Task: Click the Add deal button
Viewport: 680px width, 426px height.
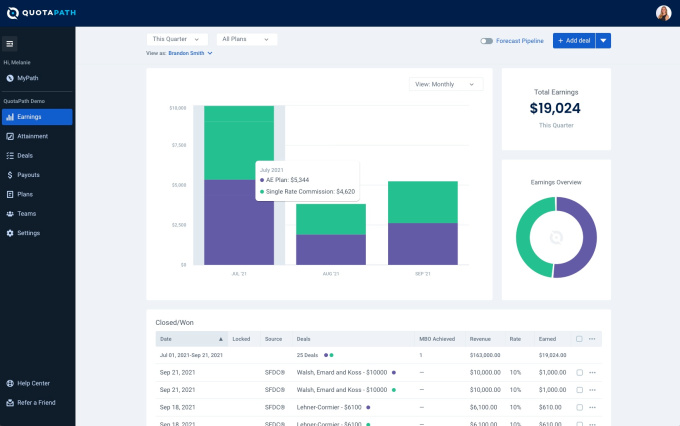Action: tap(574, 41)
